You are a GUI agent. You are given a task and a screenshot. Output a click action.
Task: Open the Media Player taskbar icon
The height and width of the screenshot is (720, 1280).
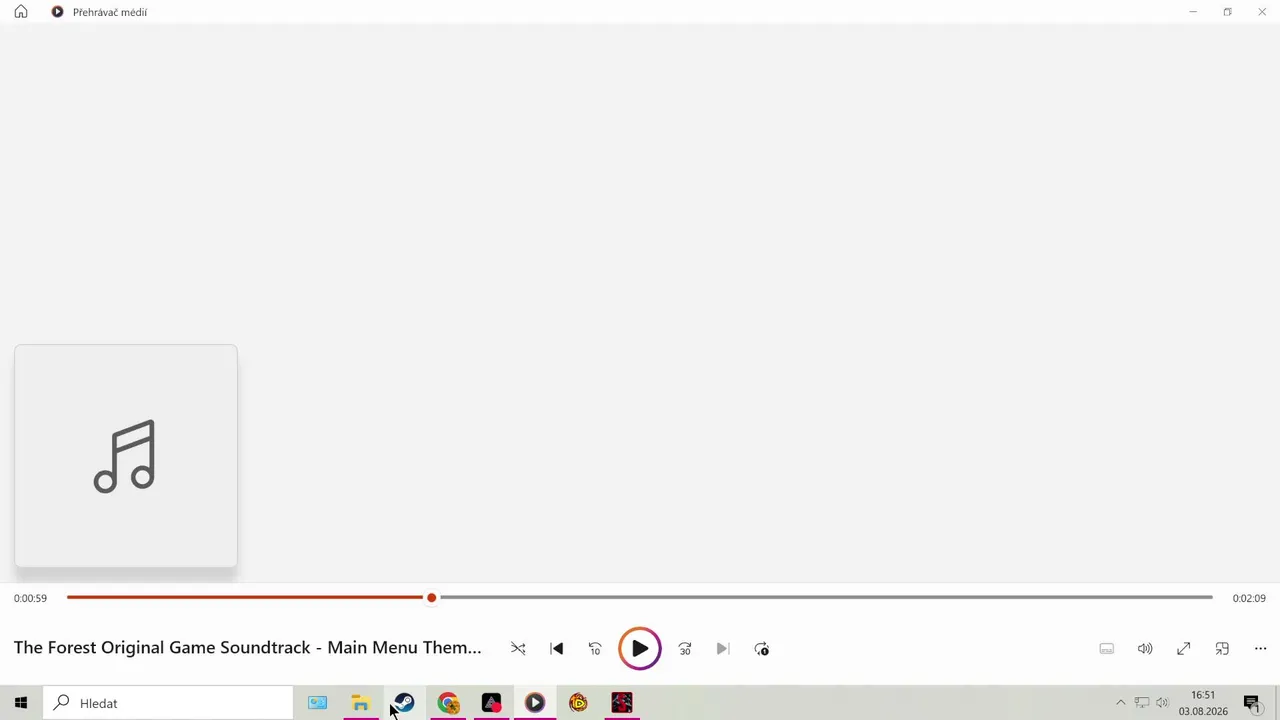click(x=535, y=703)
